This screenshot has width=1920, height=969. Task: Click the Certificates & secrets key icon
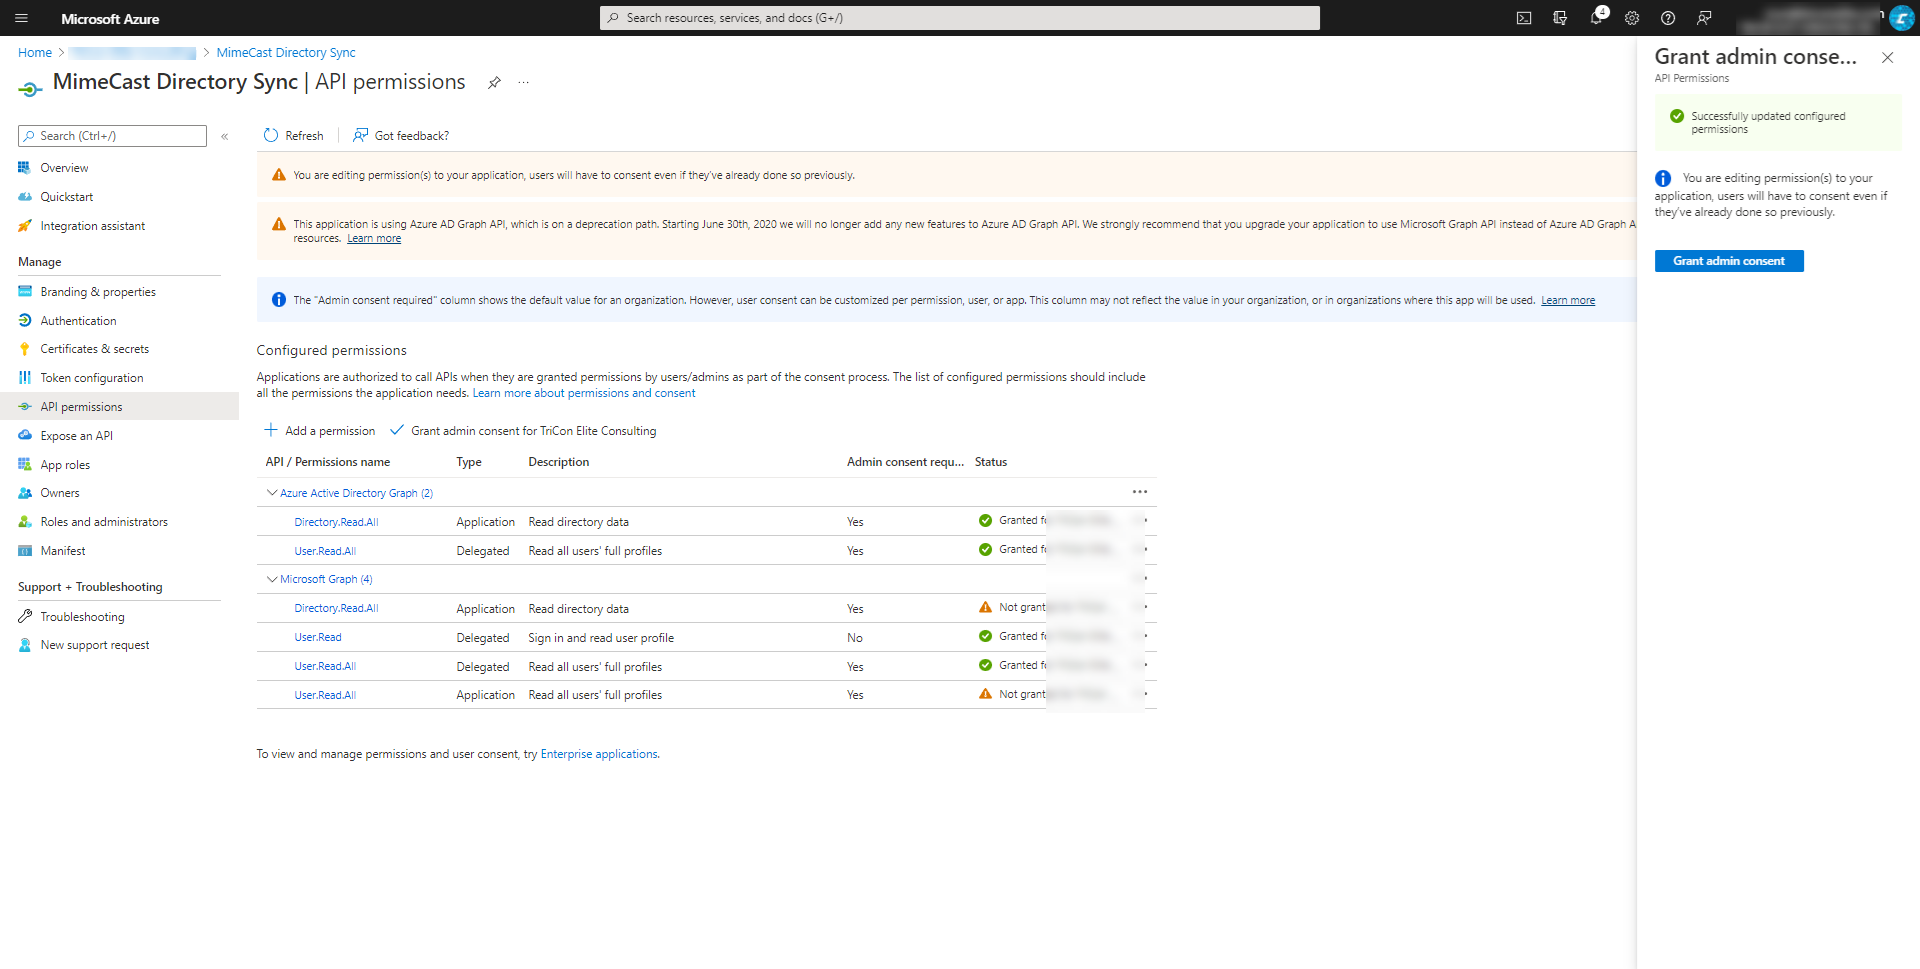pos(25,349)
